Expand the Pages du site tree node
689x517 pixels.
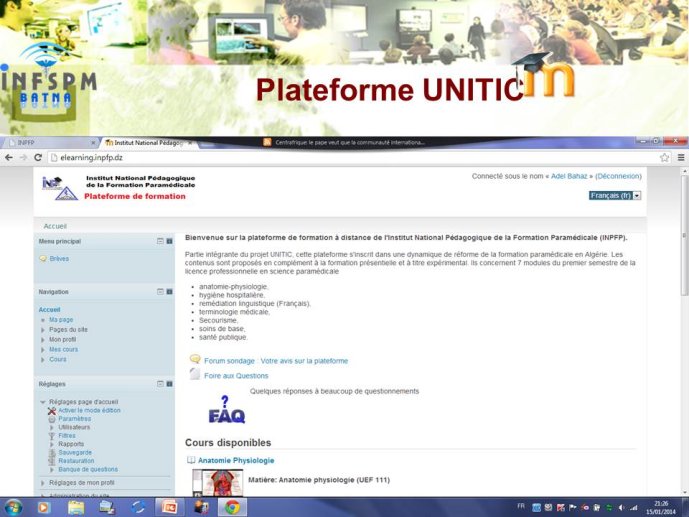click(43, 330)
